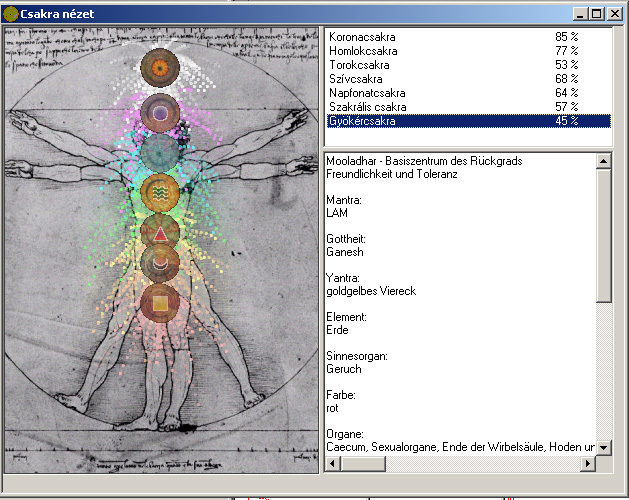629x500 pixels.
Task: Select the teal throat chakra icon
Action: point(159,152)
